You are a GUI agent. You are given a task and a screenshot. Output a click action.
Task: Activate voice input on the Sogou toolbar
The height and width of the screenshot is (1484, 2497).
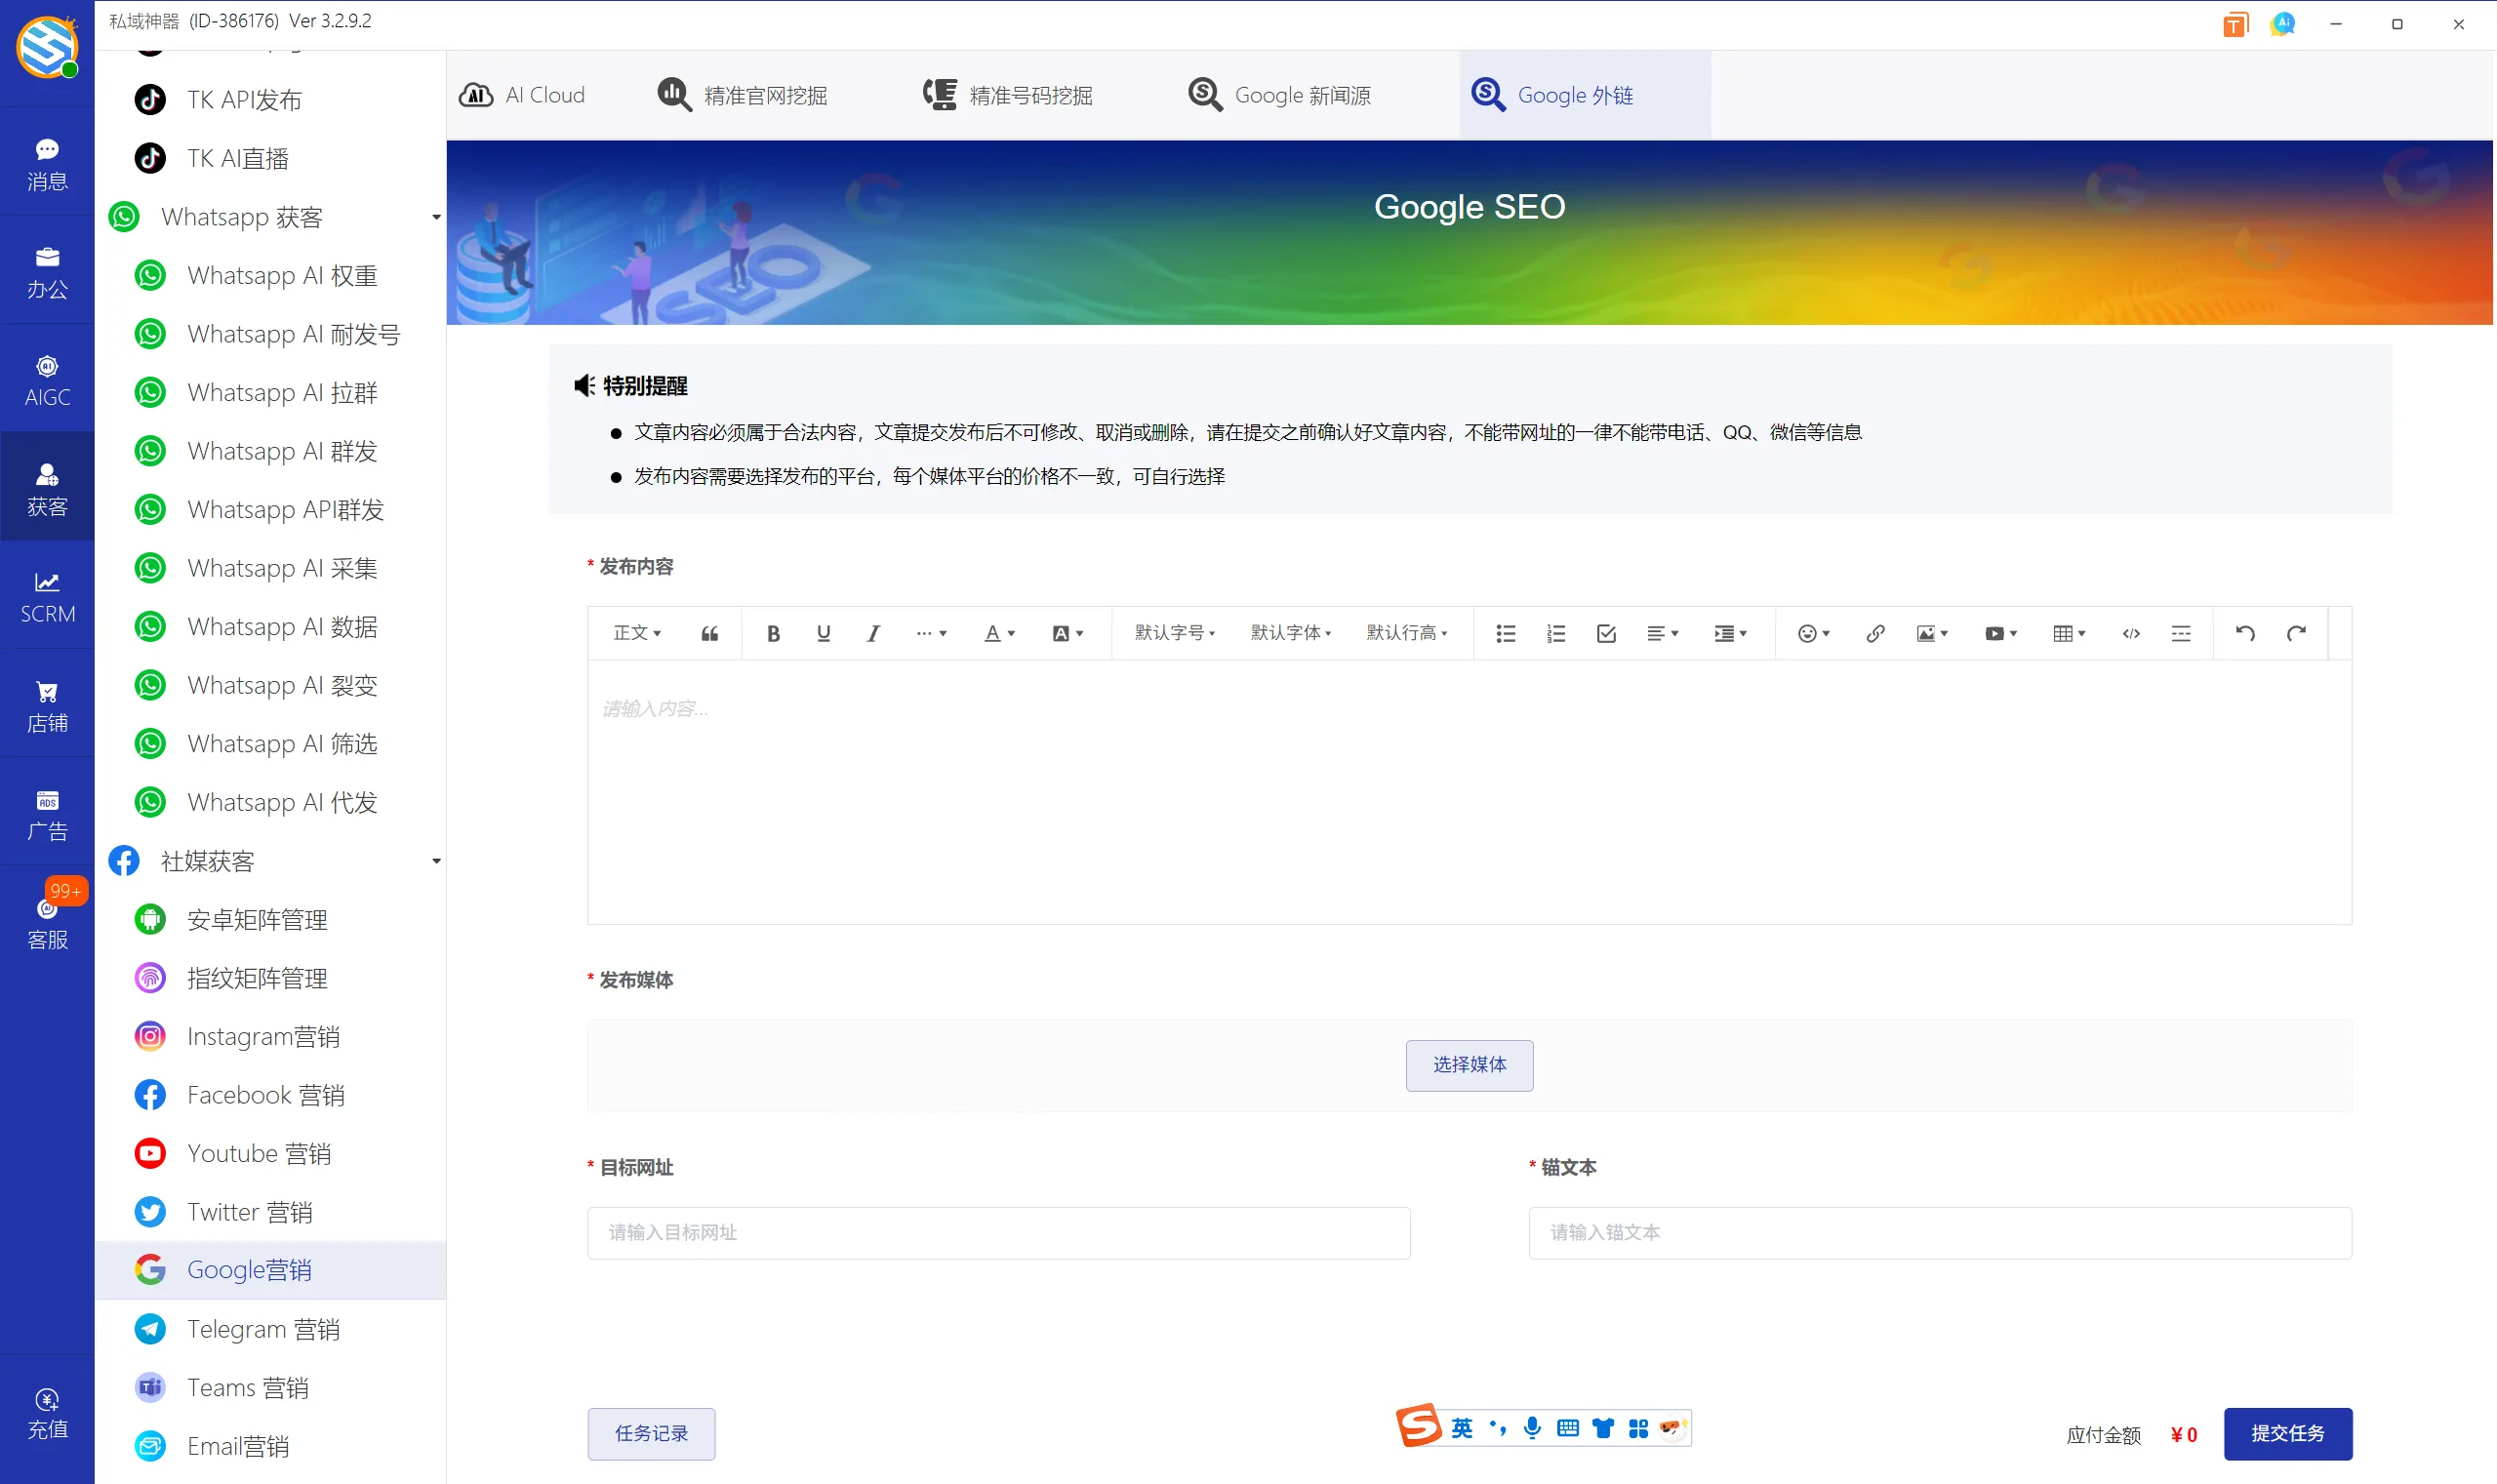[1531, 1427]
